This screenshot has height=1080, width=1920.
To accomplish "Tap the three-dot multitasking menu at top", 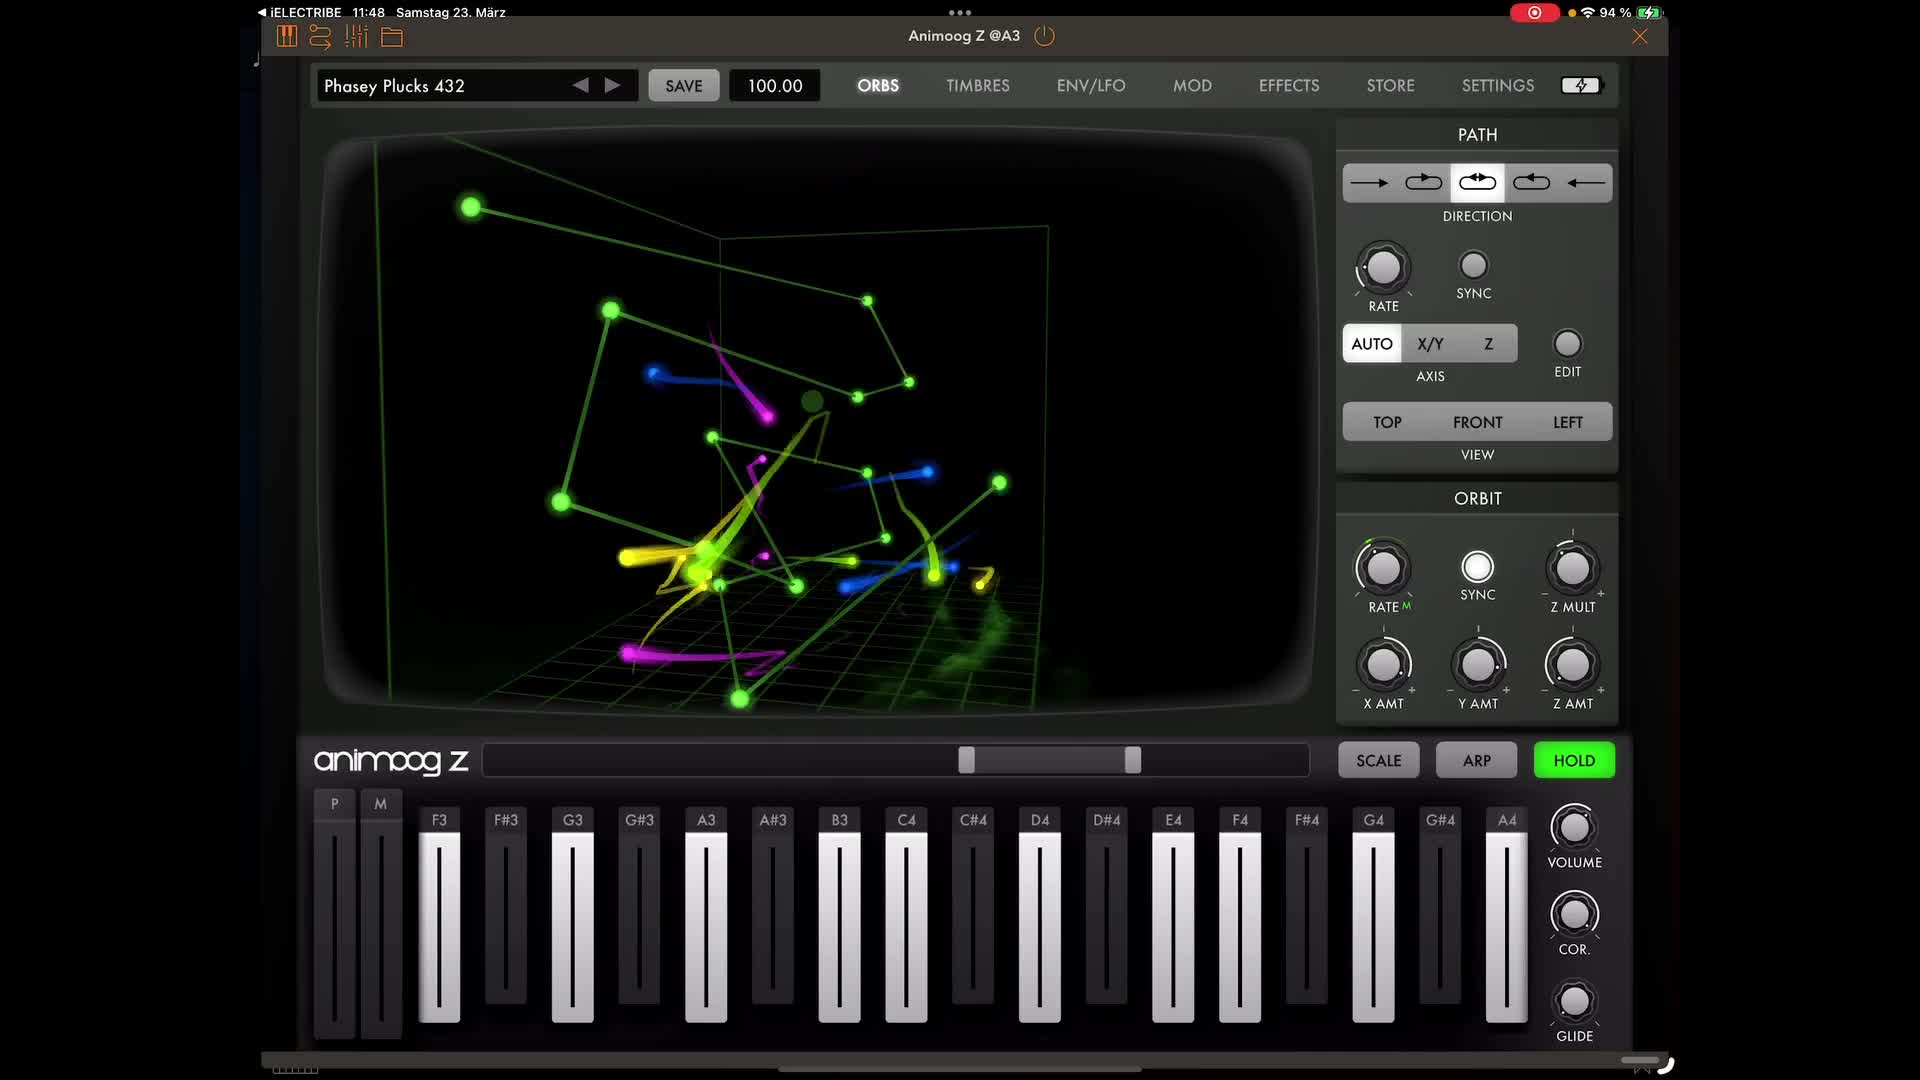I will pyautogui.click(x=960, y=12).
